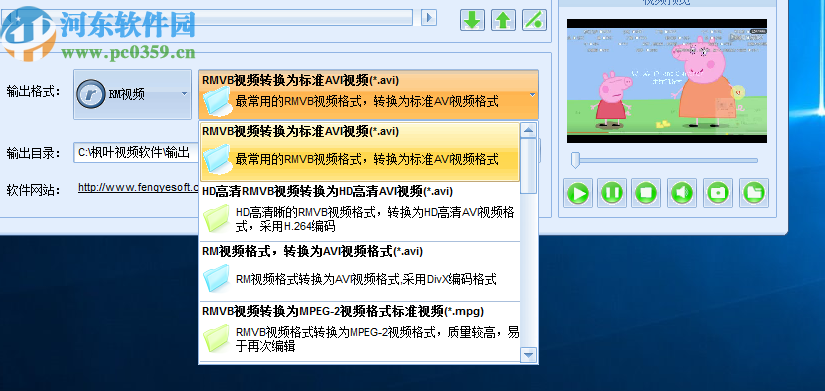
Task: Take a snapshot with the camera button
Action: coord(718,193)
